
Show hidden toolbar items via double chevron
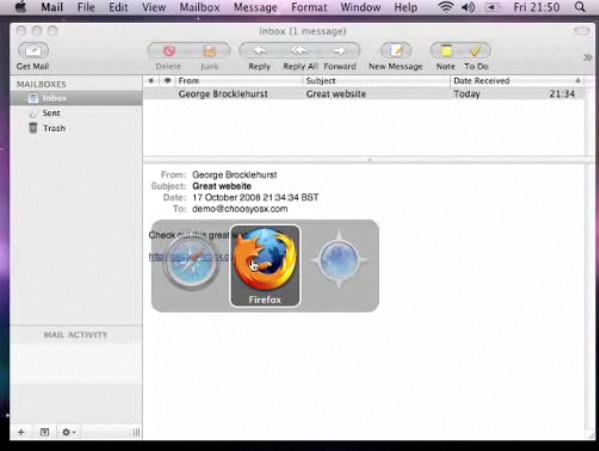(587, 58)
